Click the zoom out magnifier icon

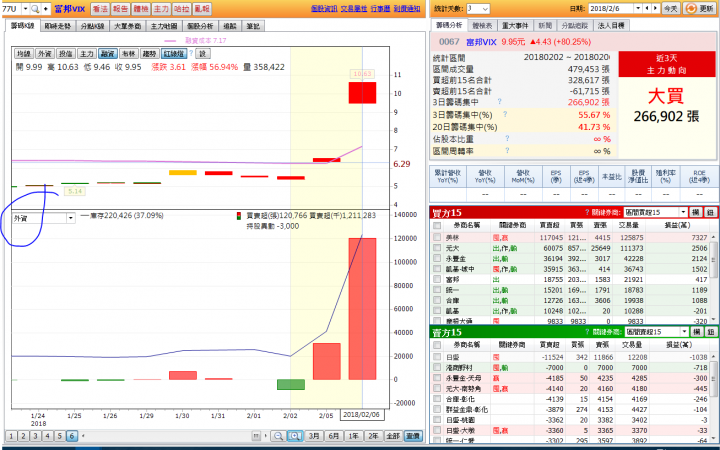tap(278, 436)
